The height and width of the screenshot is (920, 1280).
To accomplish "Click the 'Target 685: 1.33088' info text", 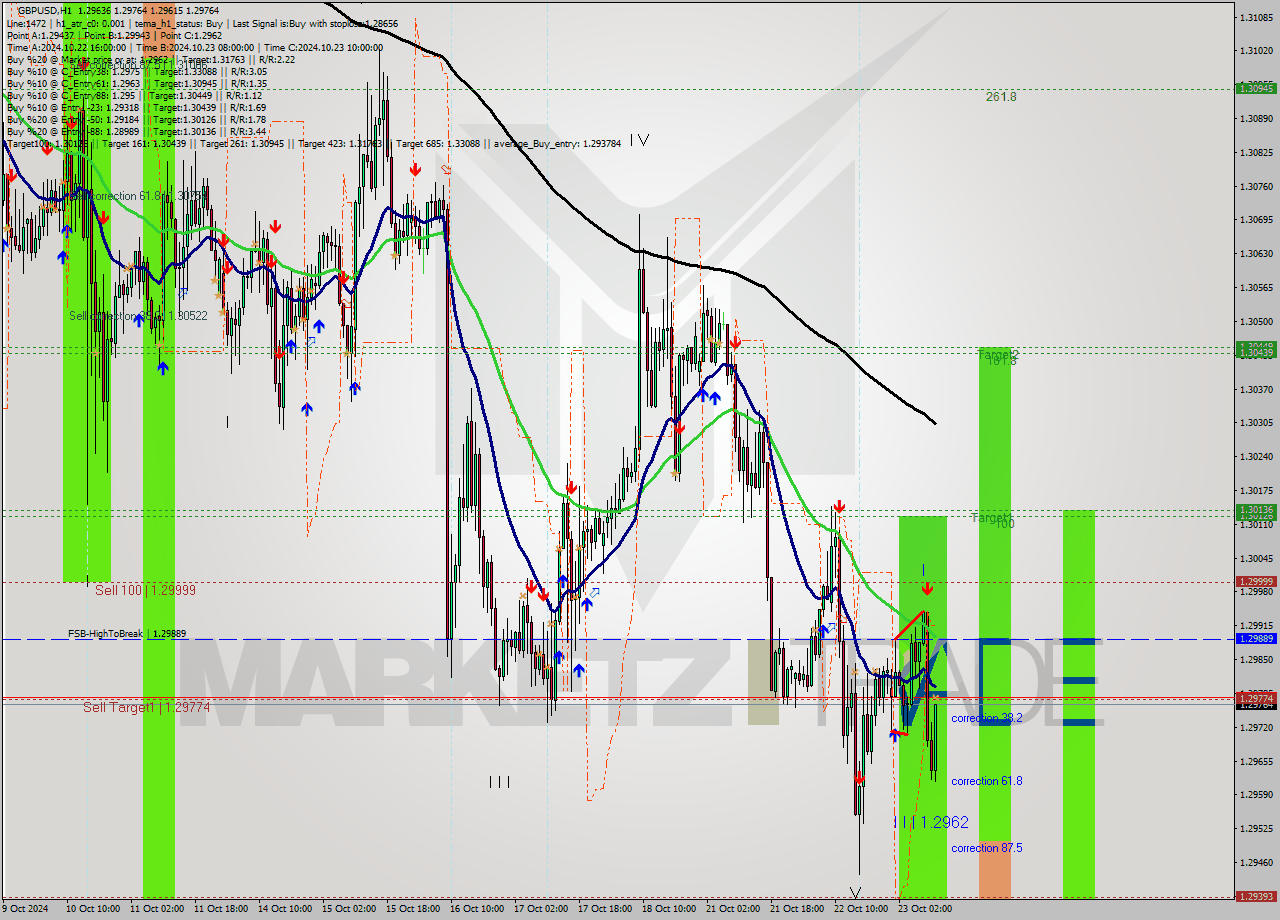I will click(438, 143).
